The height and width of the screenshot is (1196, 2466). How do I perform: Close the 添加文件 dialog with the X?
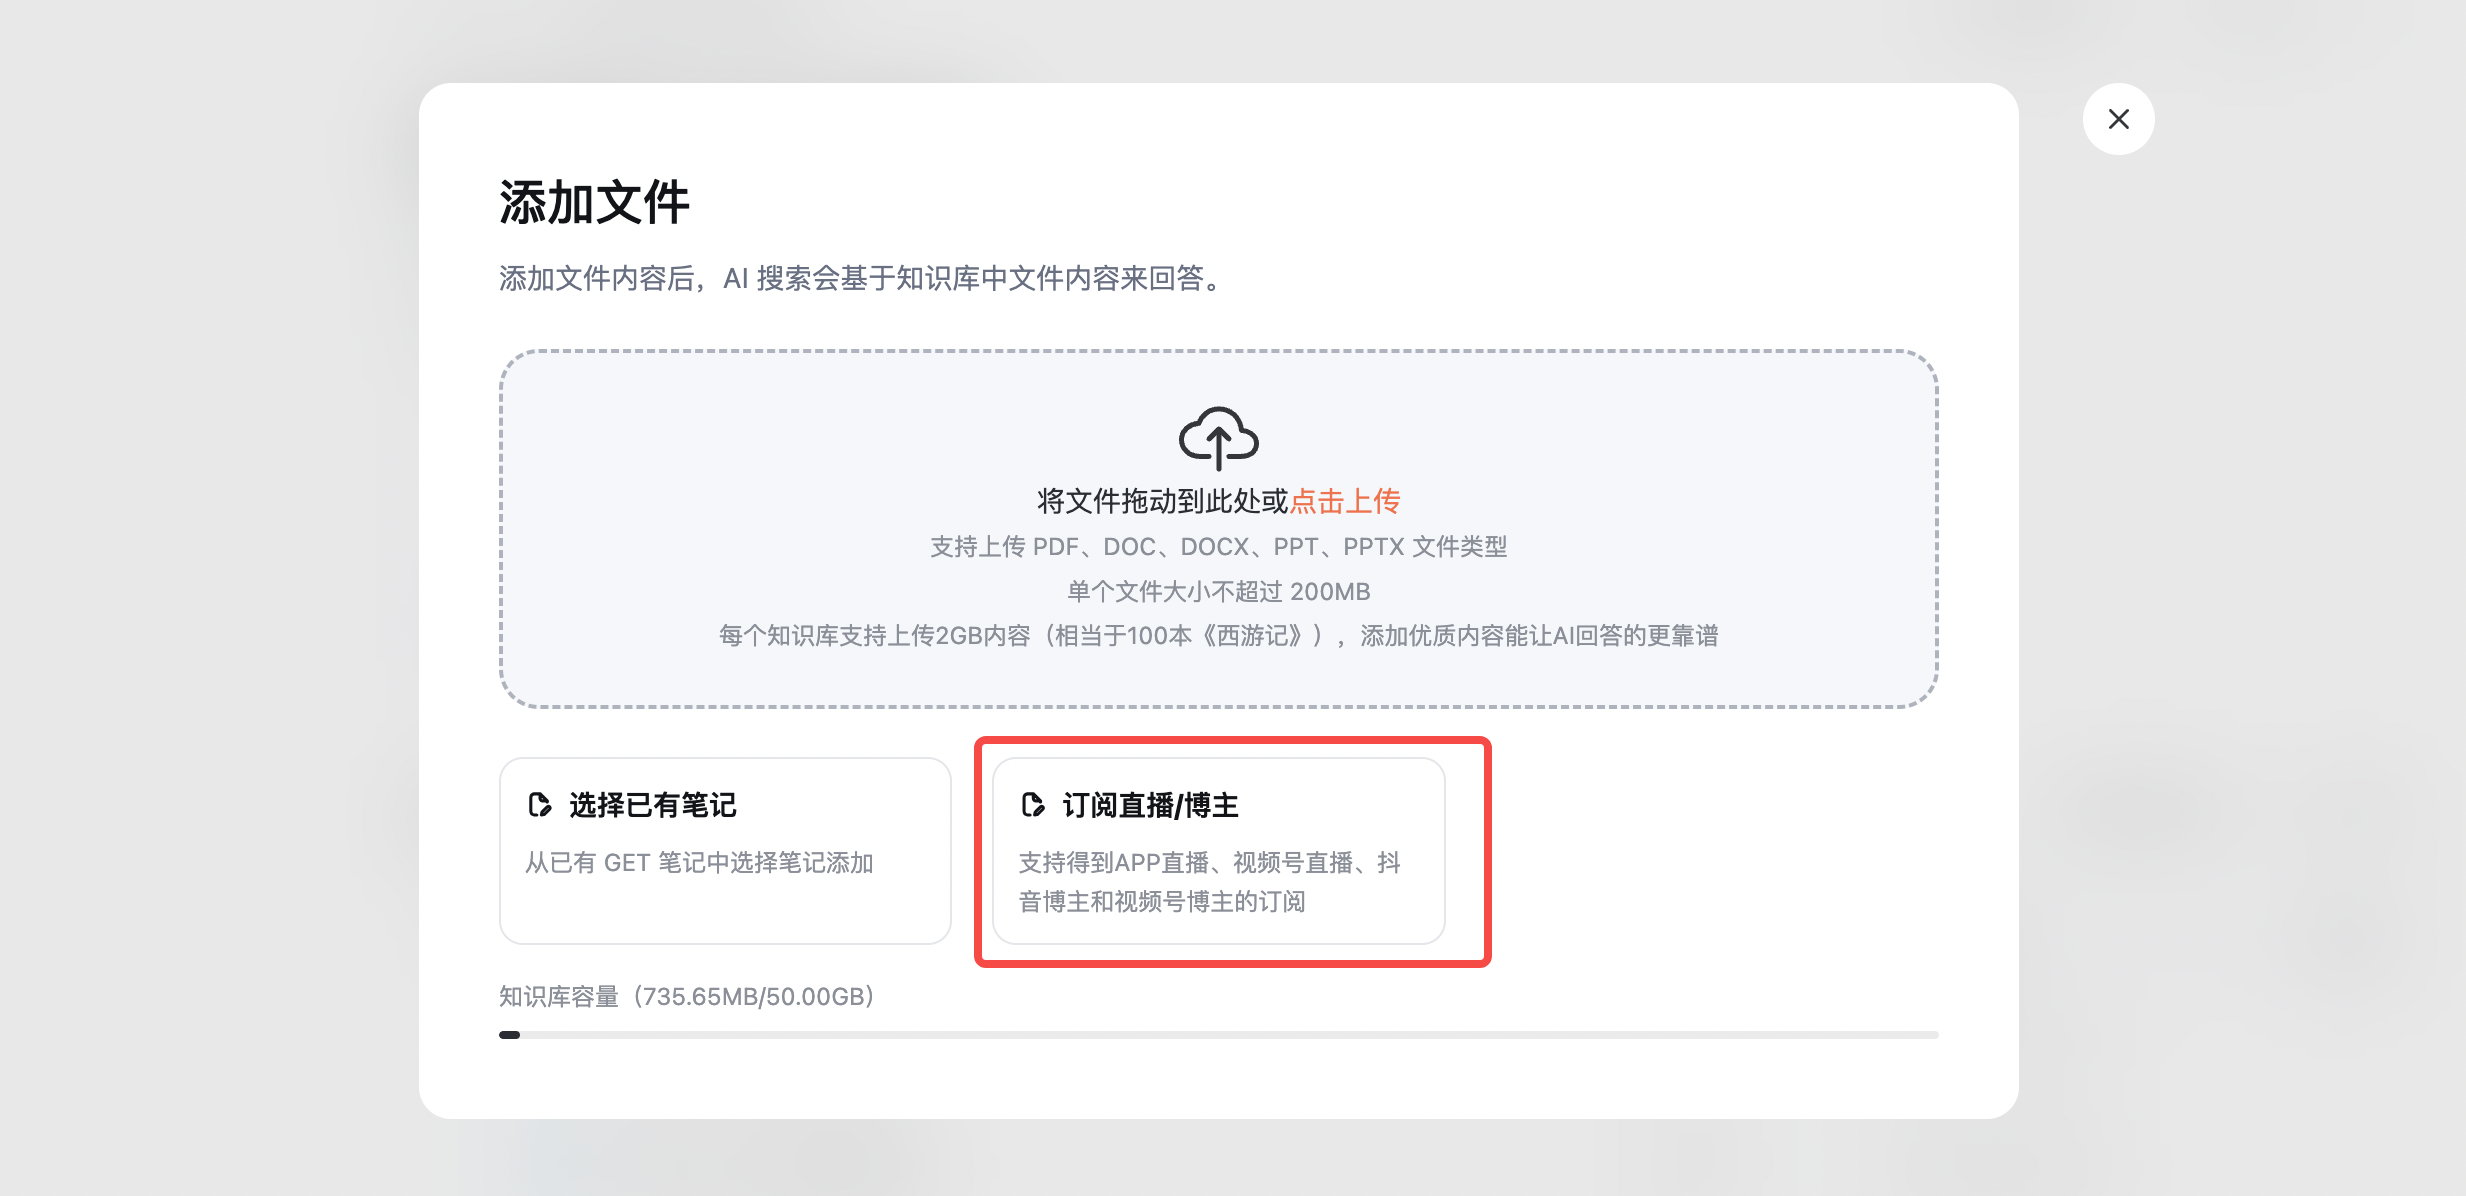(x=2118, y=119)
